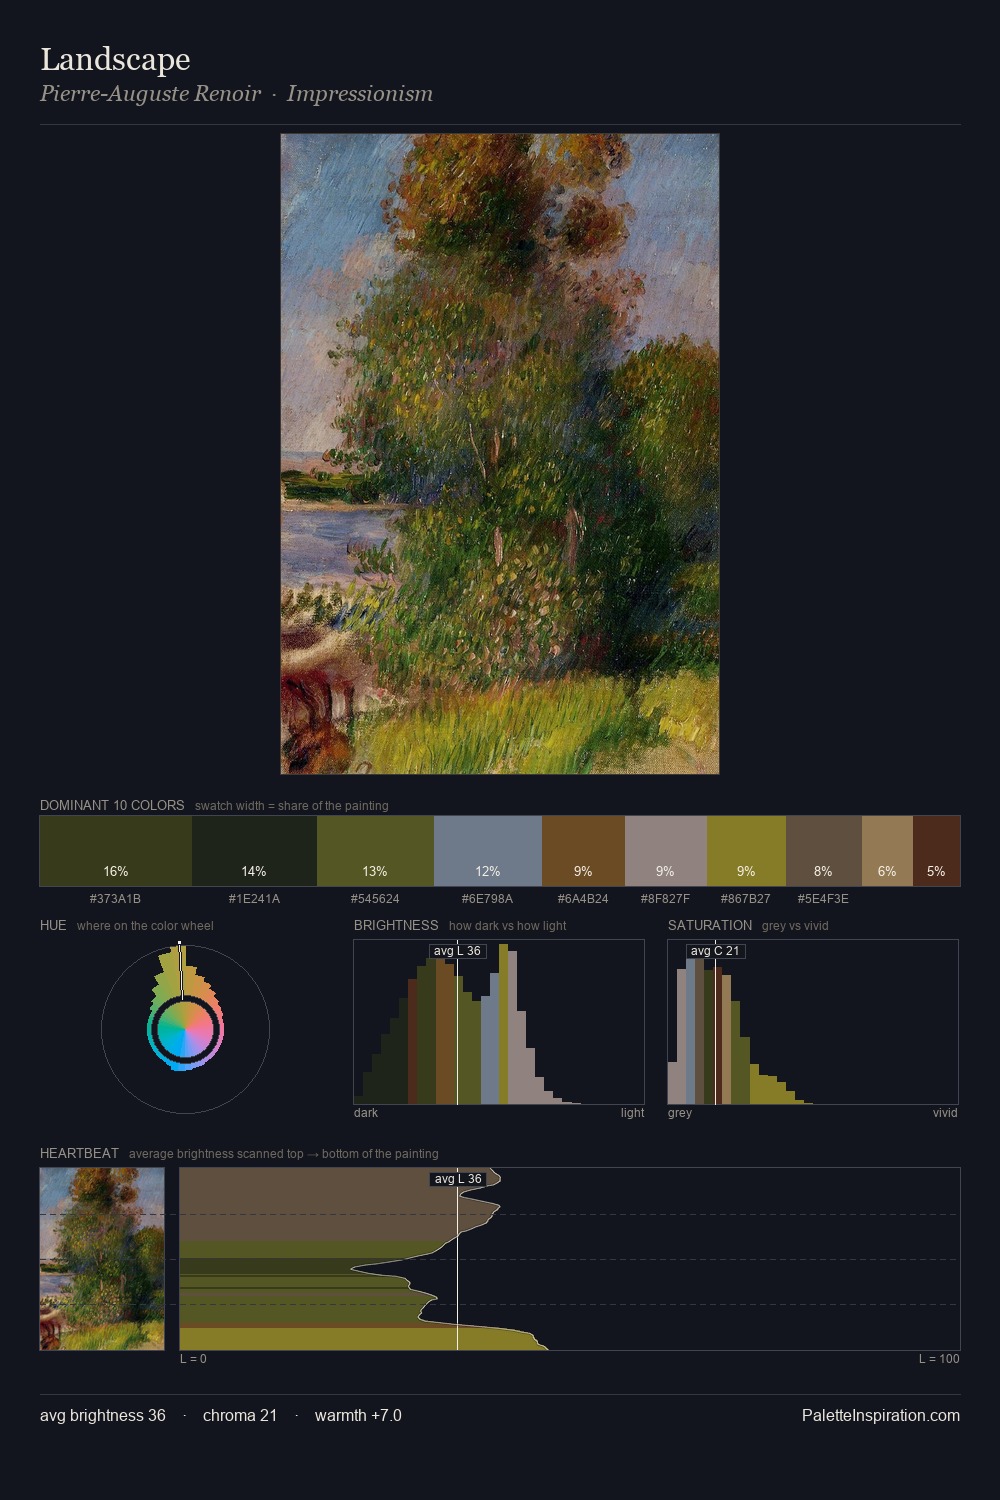Click "swatch width = share of the painting" caption
1000x1500 pixels.
pos(292,806)
